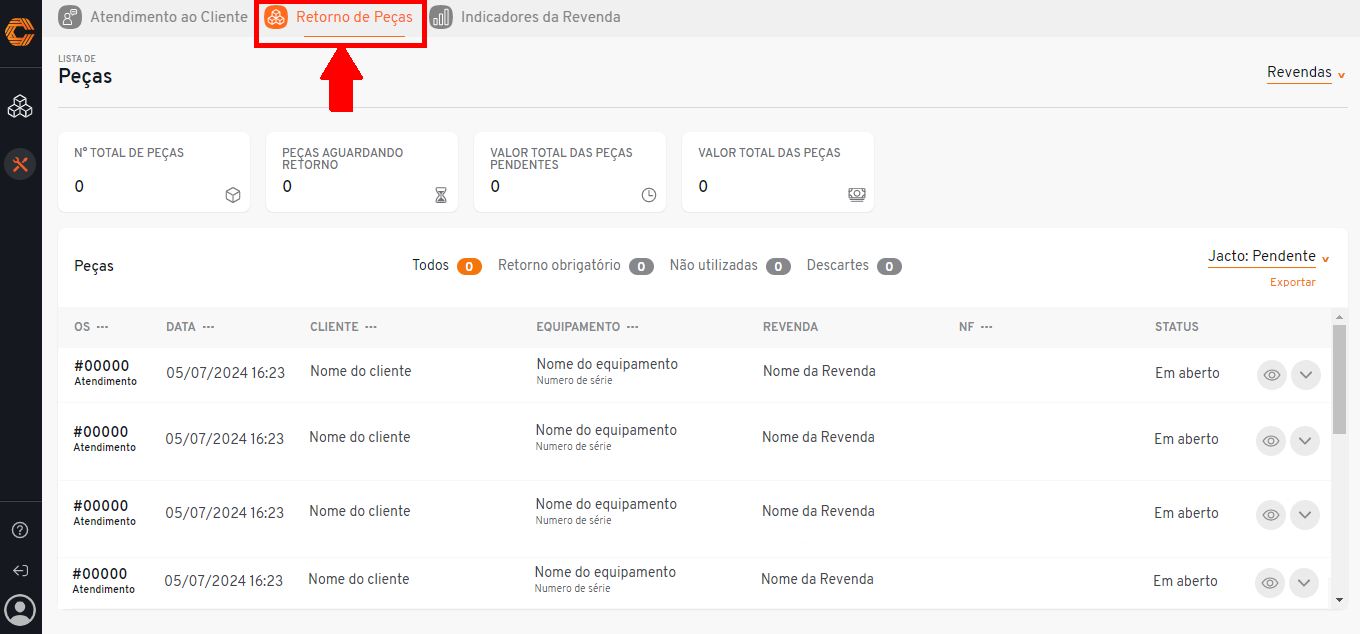This screenshot has height=634, width=1360.
Task: Filter parts by Não utilizadas
Action: 730,266
